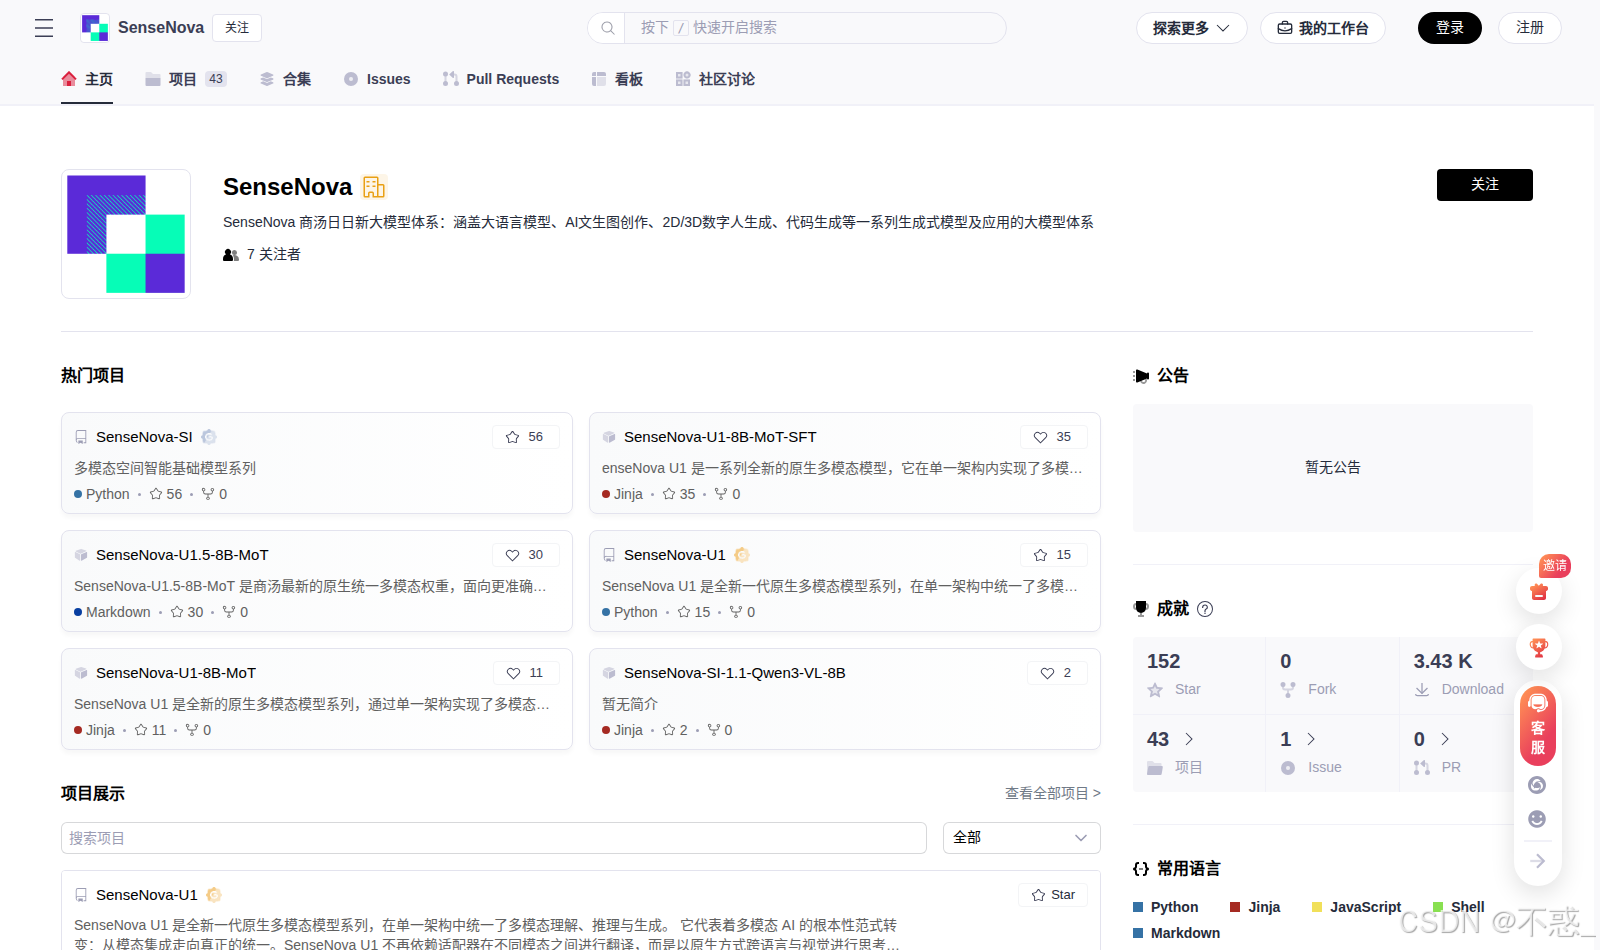This screenshot has width=1600, height=950.
Task: Open SenseNova-U1-8B-MoT project link
Action: [176, 673]
